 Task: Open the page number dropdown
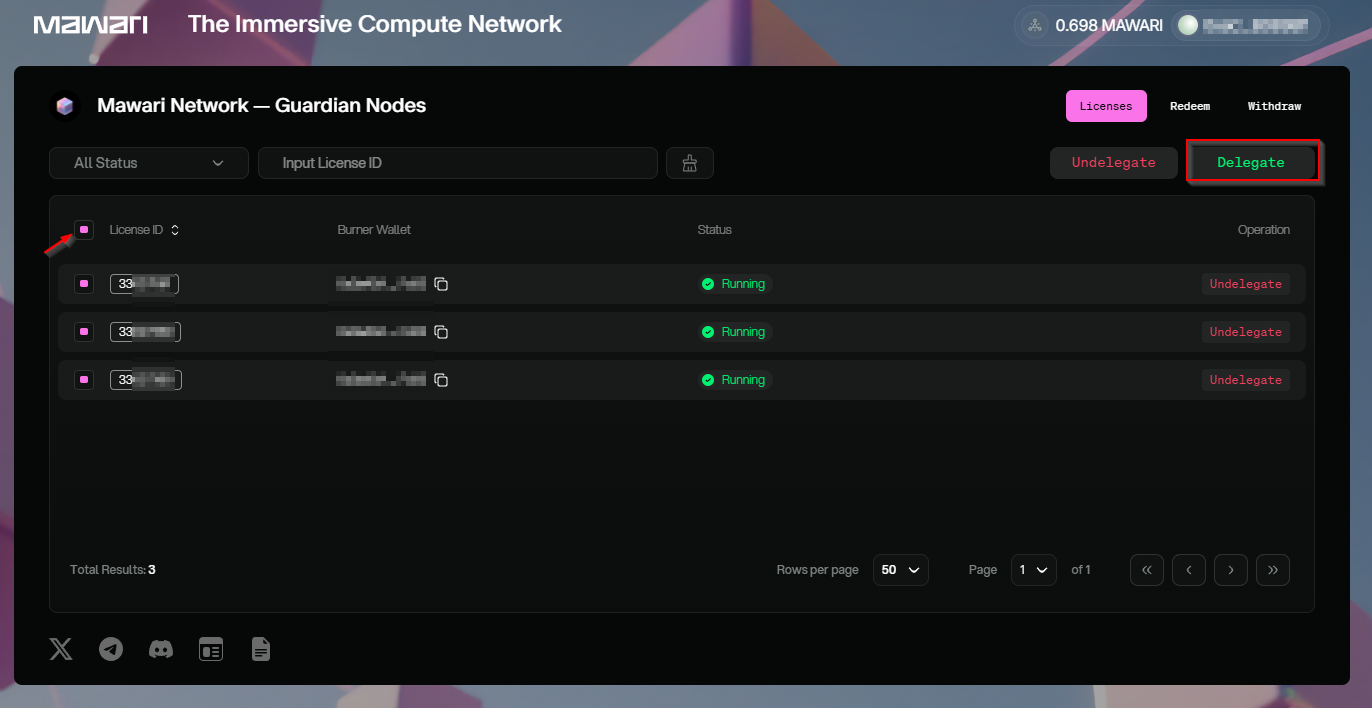click(x=1033, y=570)
